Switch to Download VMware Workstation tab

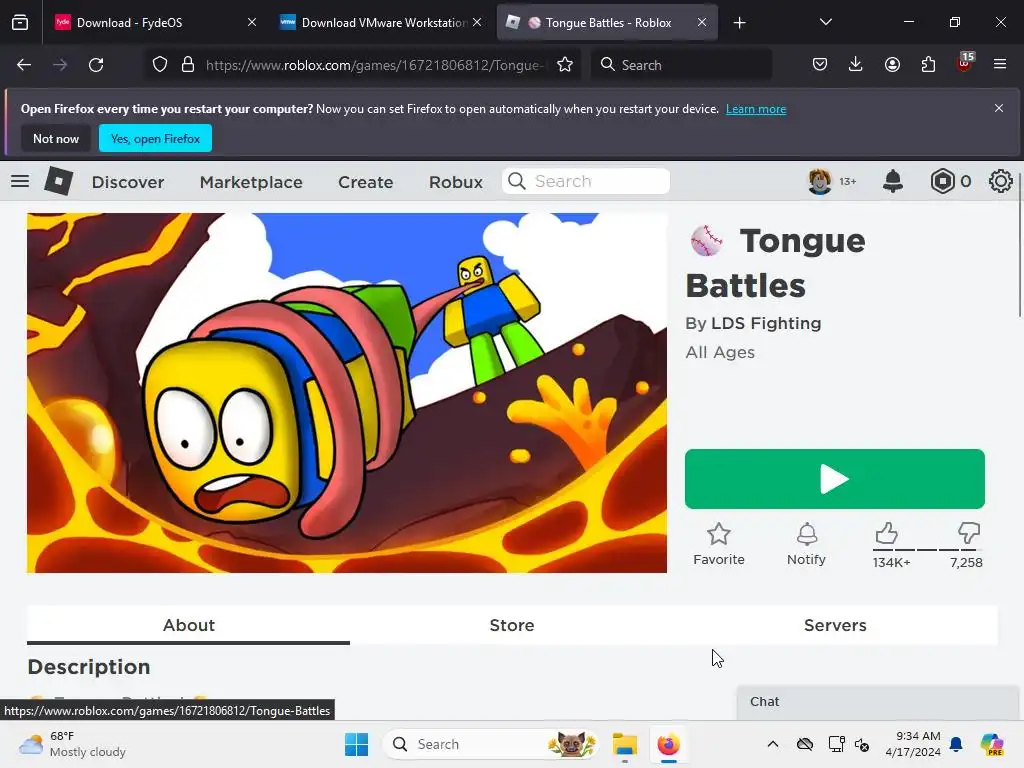[x=381, y=23]
